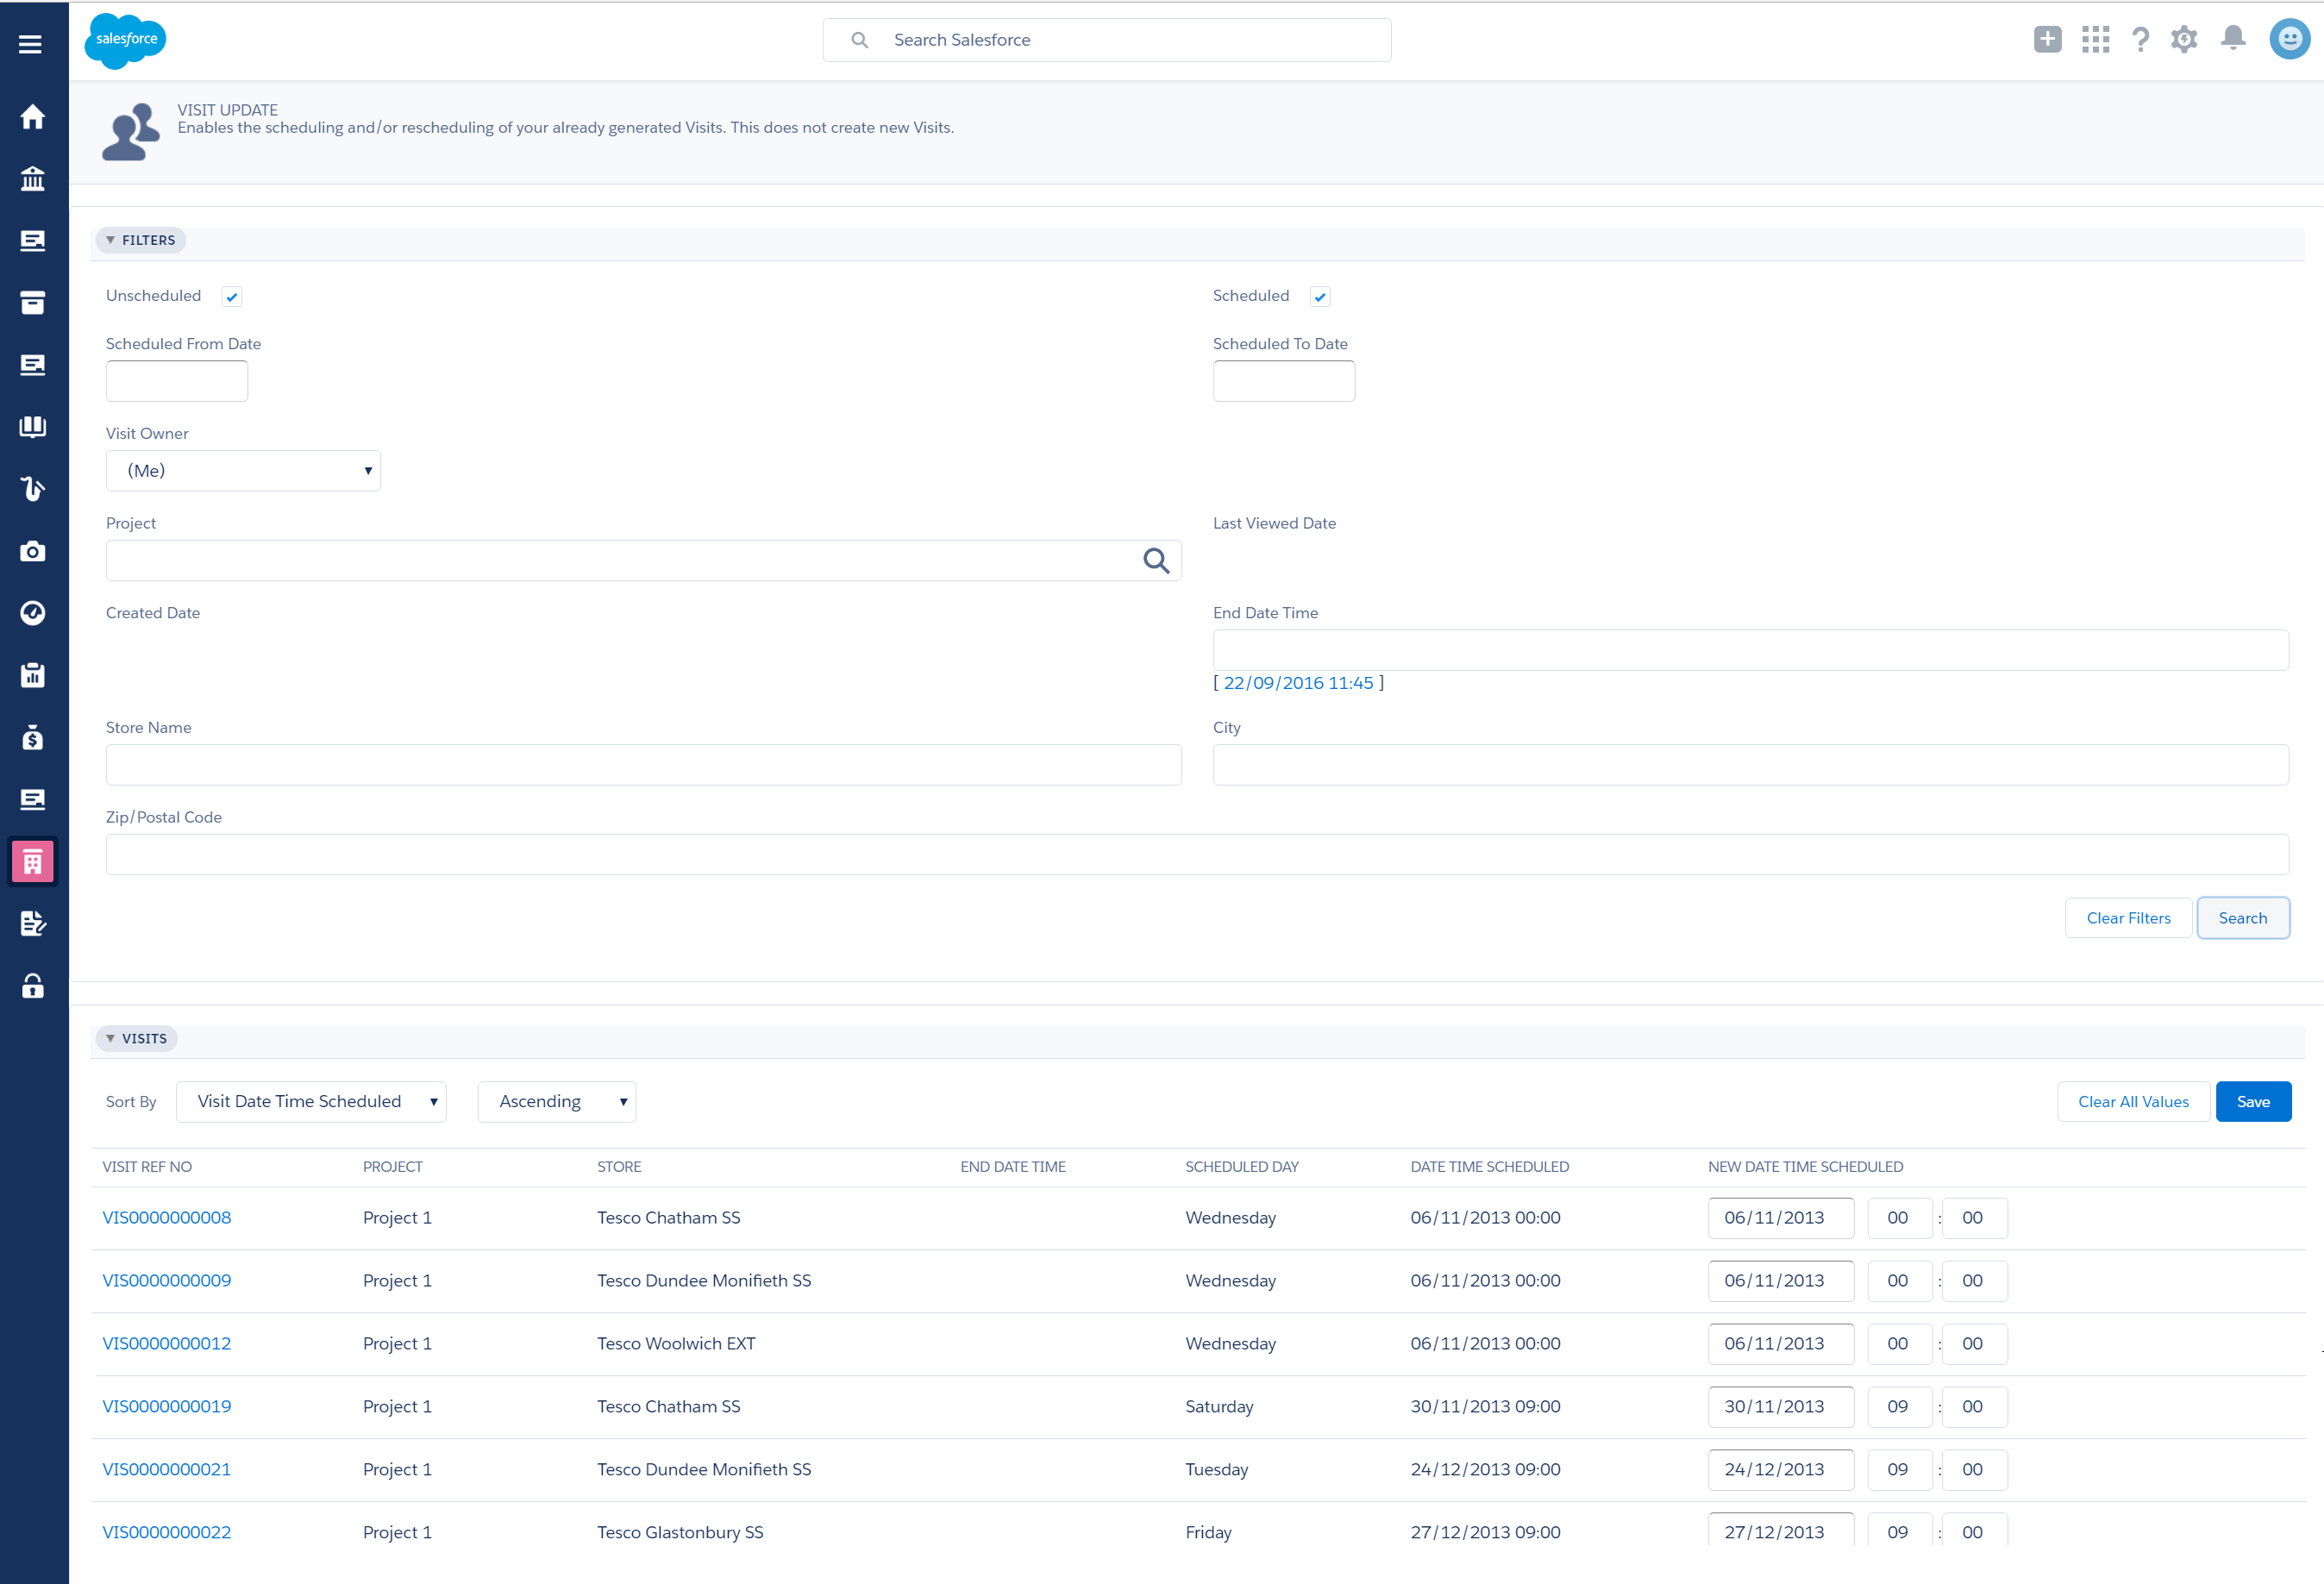The height and width of the screenshot is (1584, 2324).
Task: Click the notifications bell icon
Action: (2232, 39)
